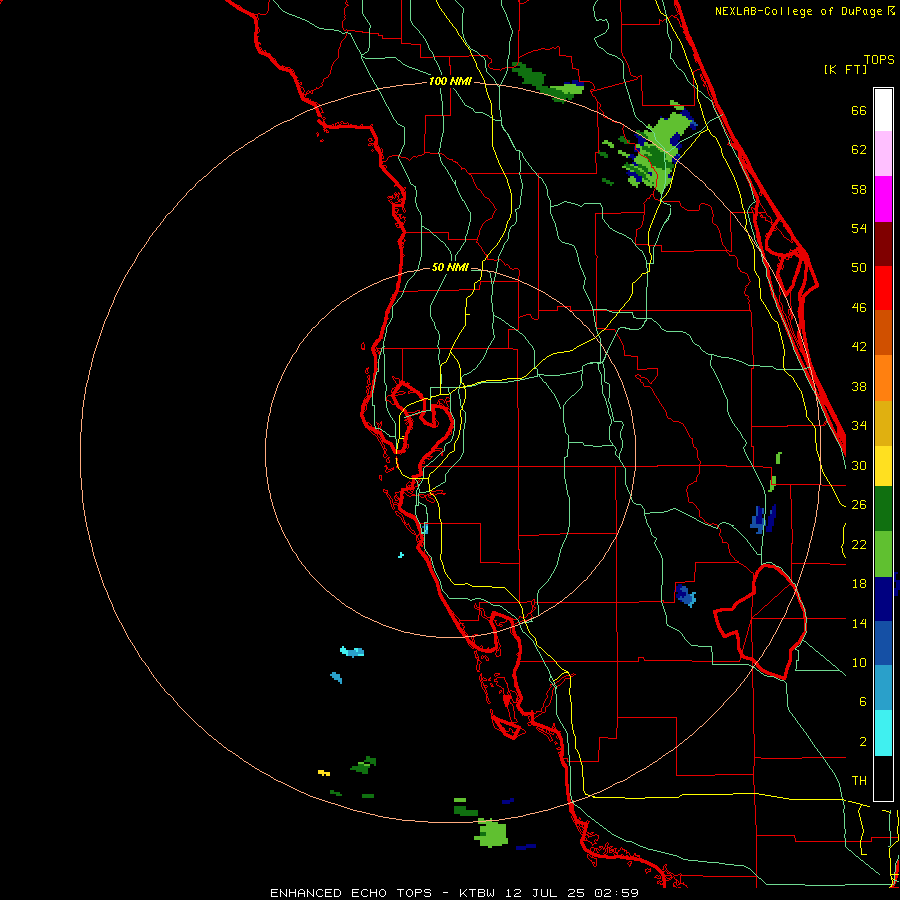
Task: Click the TOPS legend title
Action: tap(879, 60)
